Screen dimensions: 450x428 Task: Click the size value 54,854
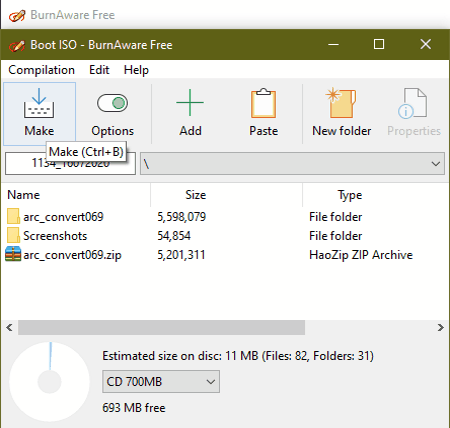click(x=174, y=236)
